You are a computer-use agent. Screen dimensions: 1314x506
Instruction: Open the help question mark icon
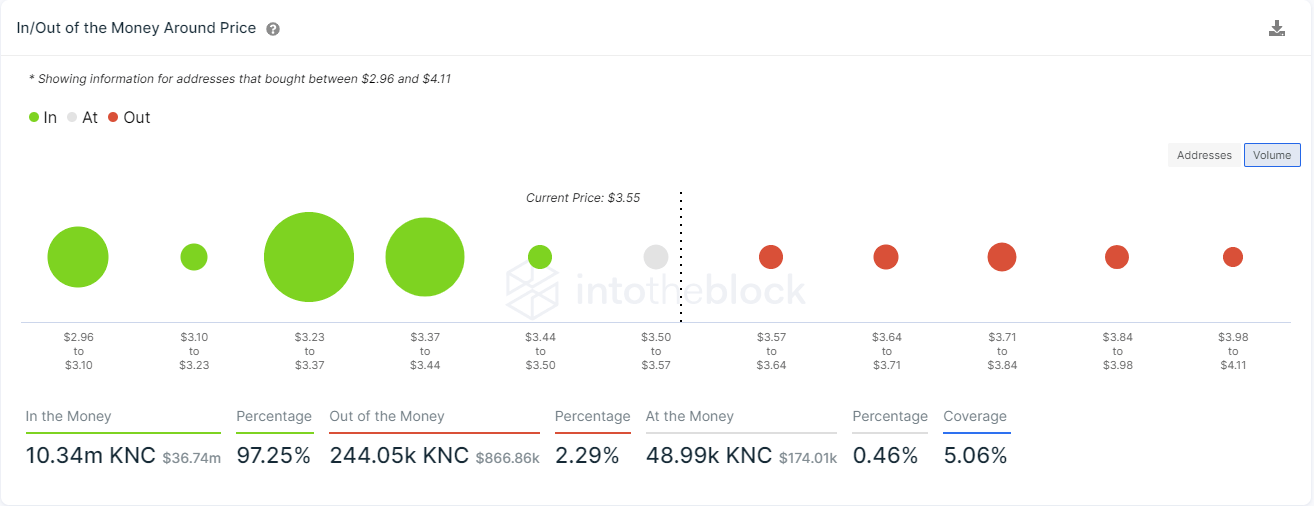273,29
